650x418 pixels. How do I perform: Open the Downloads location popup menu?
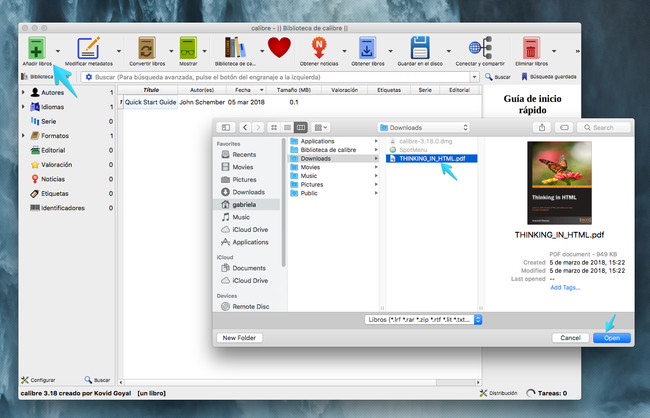pos(424,127)
